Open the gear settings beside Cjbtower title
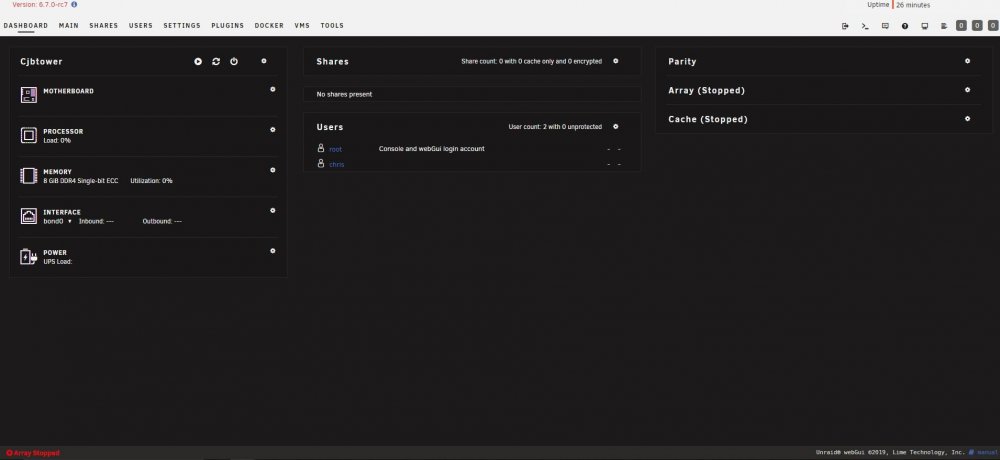 [x=264, y=61]
